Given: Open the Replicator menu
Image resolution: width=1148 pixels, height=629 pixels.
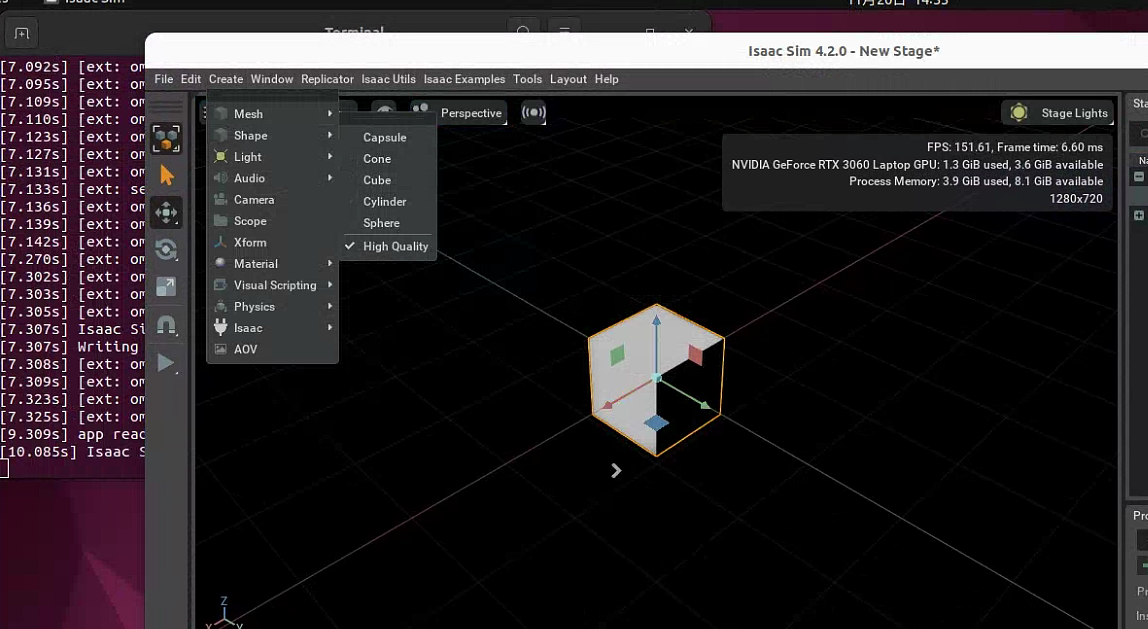Looking at the screenshot, I should (327, 79).
